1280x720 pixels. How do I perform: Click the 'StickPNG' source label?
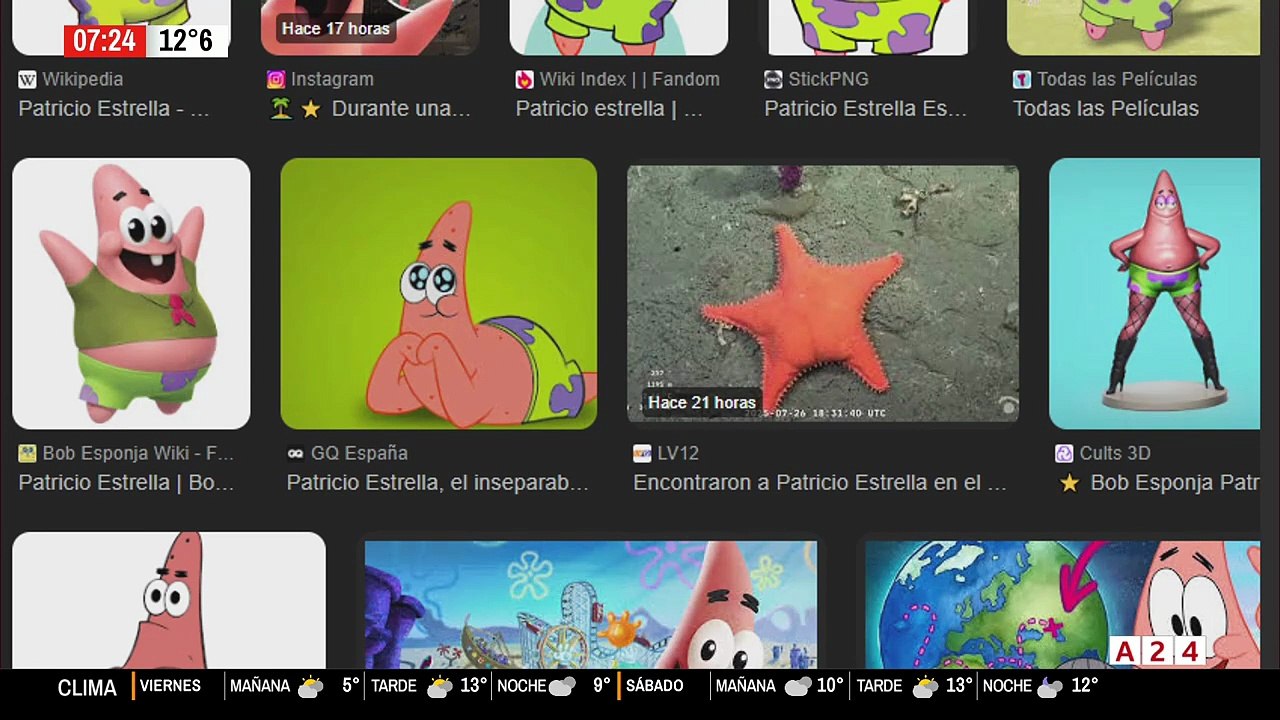point(828,79)
